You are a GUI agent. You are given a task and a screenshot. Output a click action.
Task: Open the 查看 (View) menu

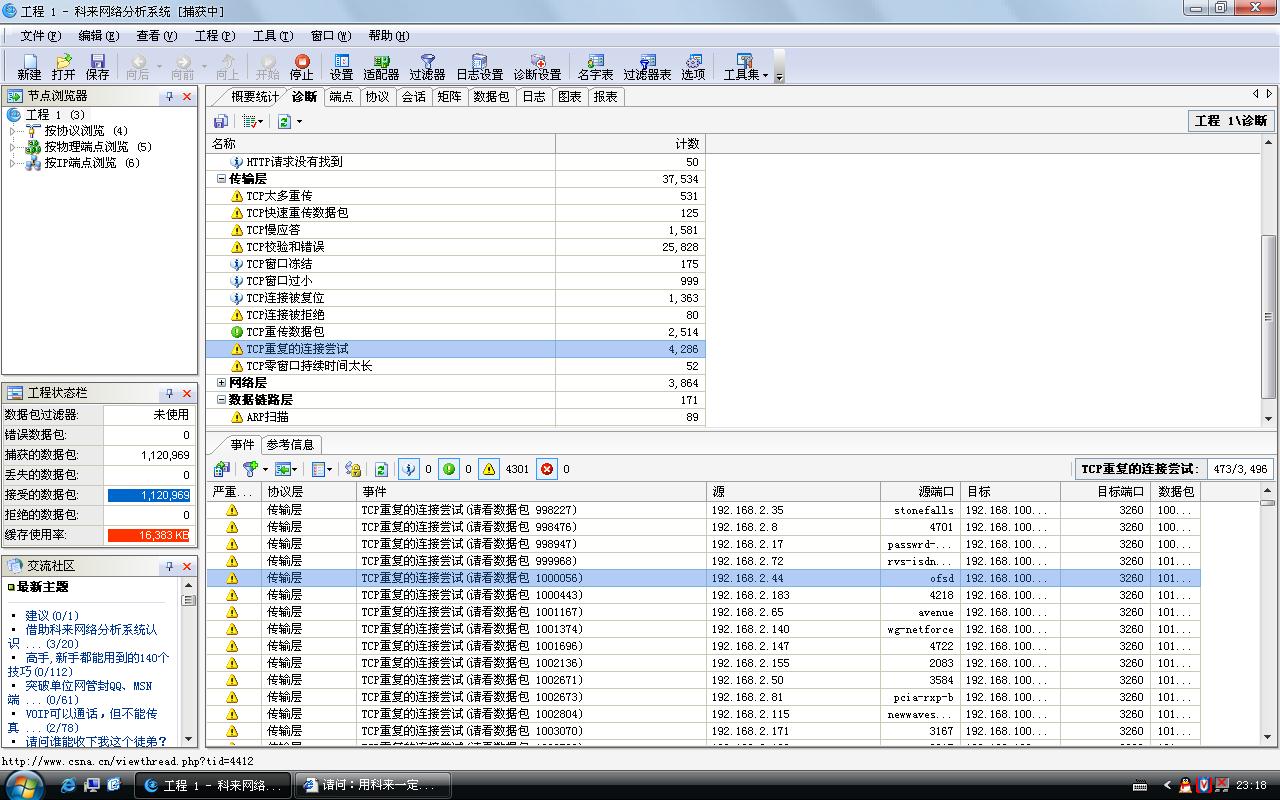click(x=156, y=36)
